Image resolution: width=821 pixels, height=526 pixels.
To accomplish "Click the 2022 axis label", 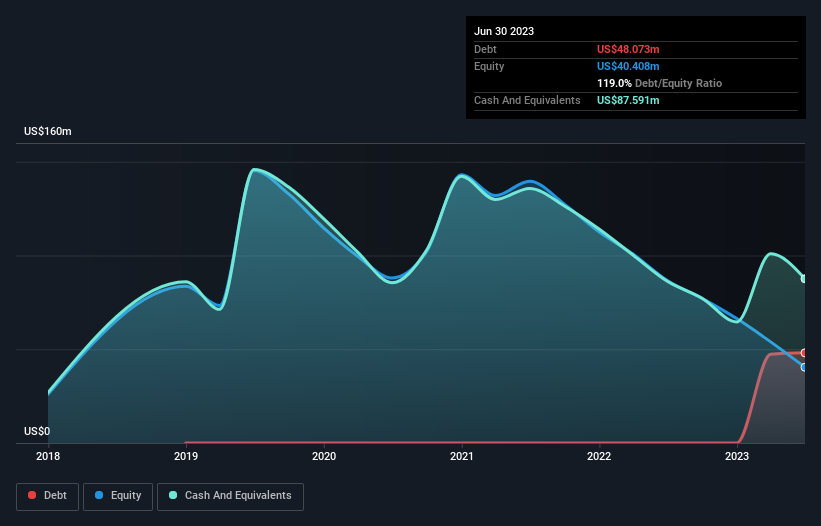I will 599,456.
